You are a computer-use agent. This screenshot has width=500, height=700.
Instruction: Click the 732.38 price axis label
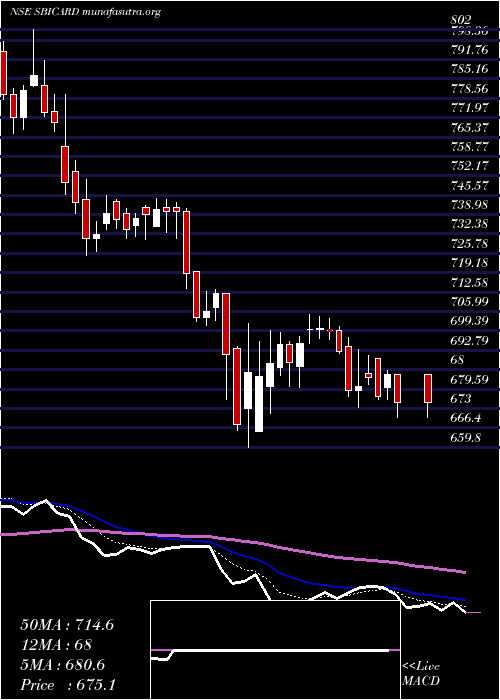click(470, 225)
